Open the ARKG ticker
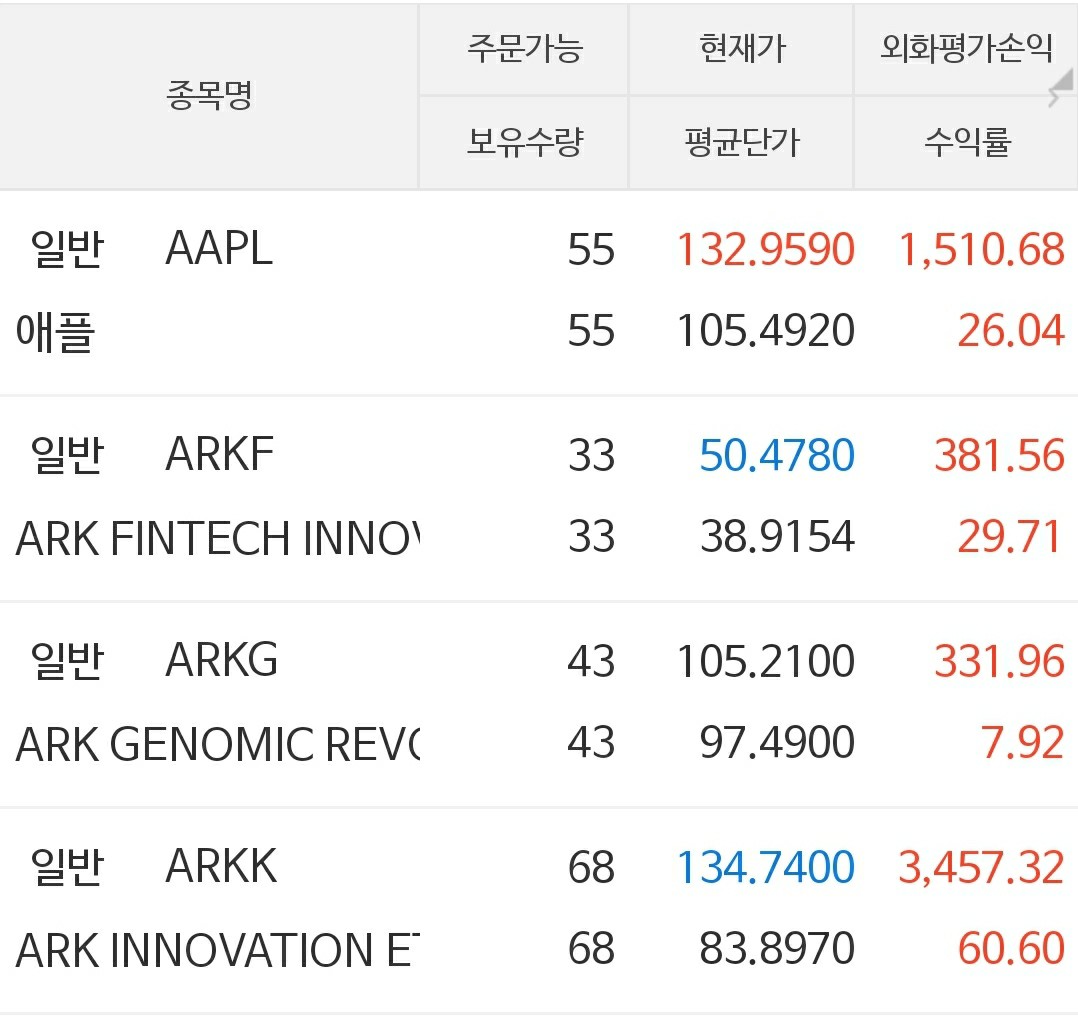 click(x=222, y=660)
